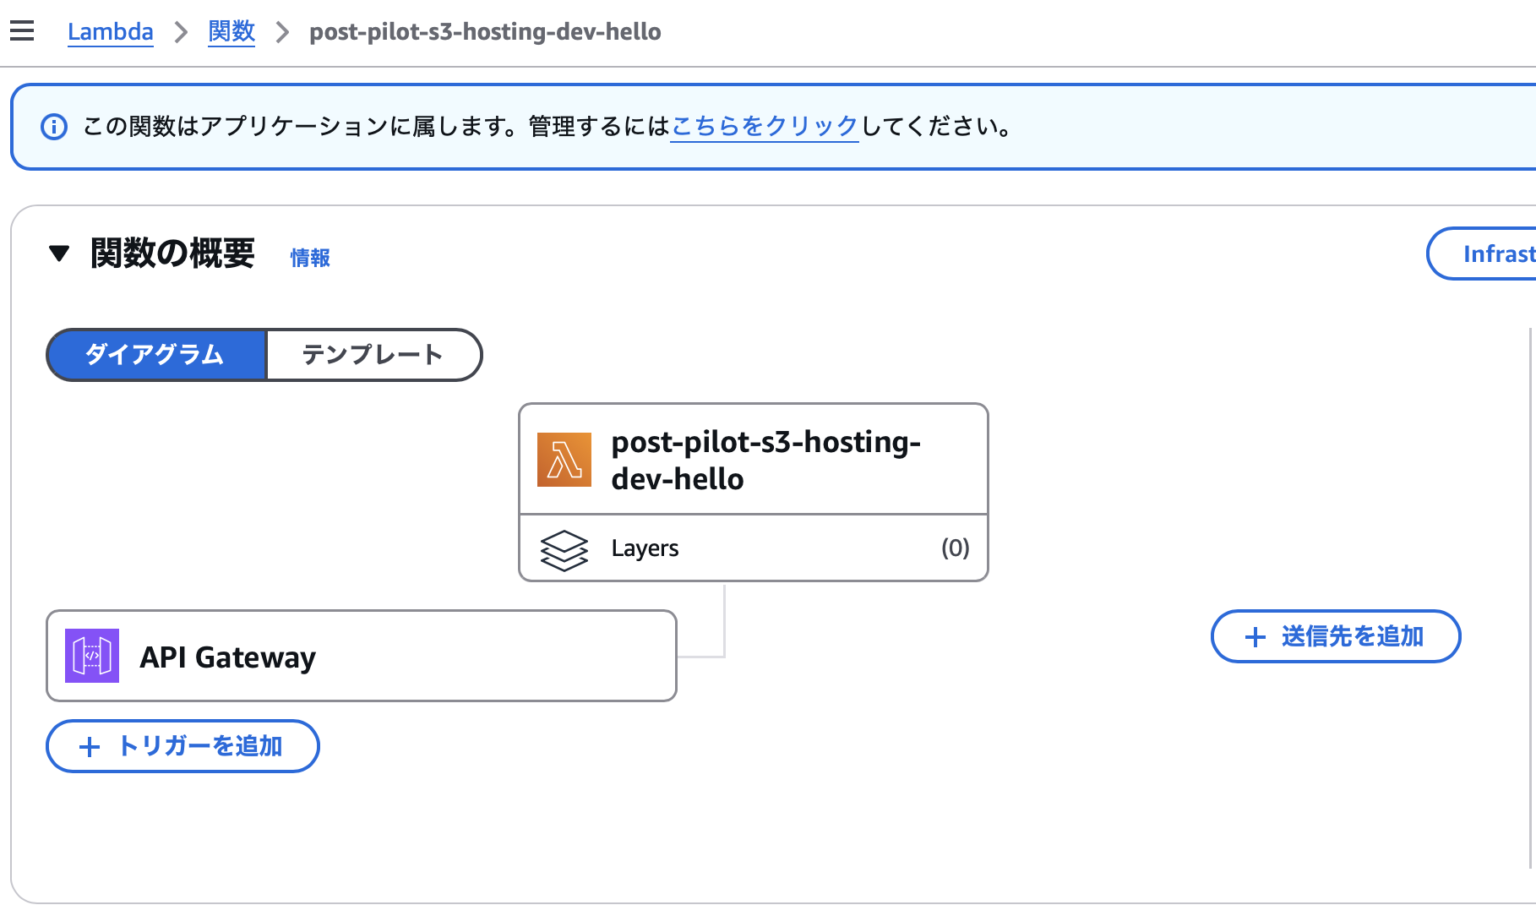The width and height of the screenshot is (1536, 916).
Task: Navigate via the Lambda breadcrumb link
Action: (110, 31)
